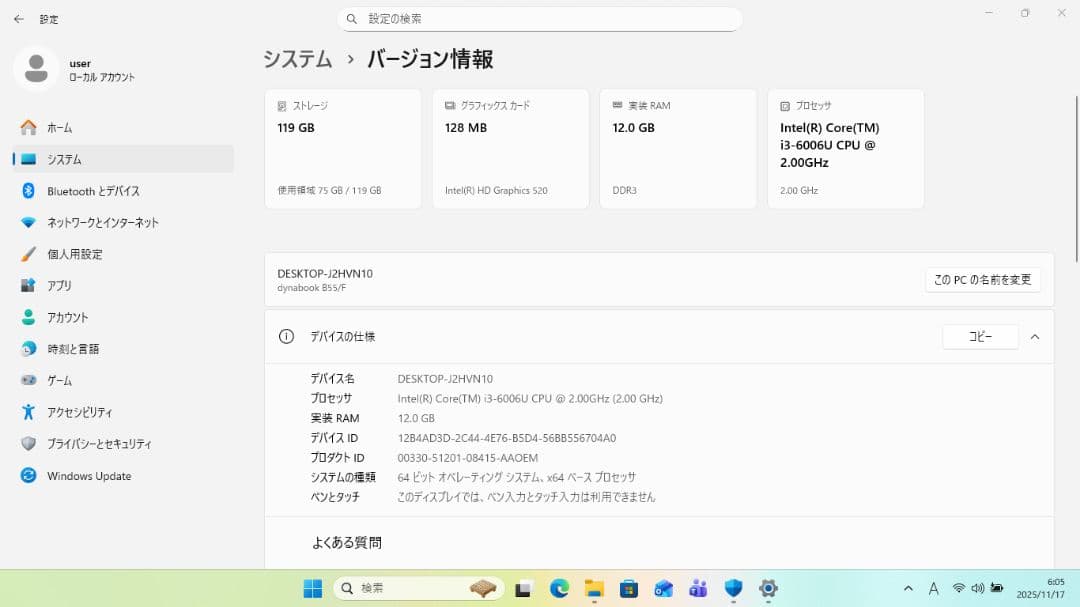
Task: Click the 設定の検索 search field
Action: (540, 19)
